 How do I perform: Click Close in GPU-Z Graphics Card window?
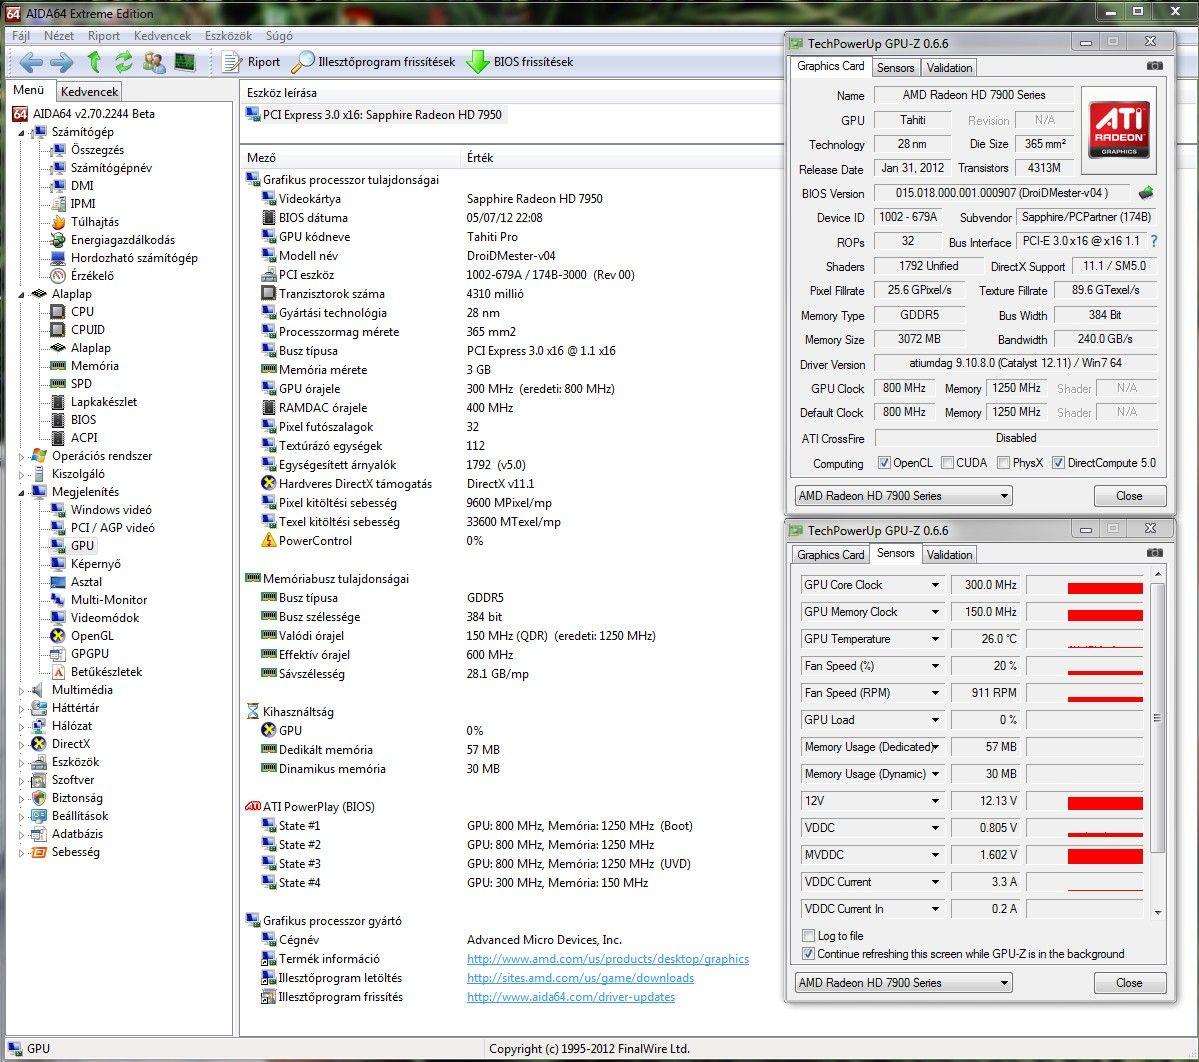pos(1129,496)
